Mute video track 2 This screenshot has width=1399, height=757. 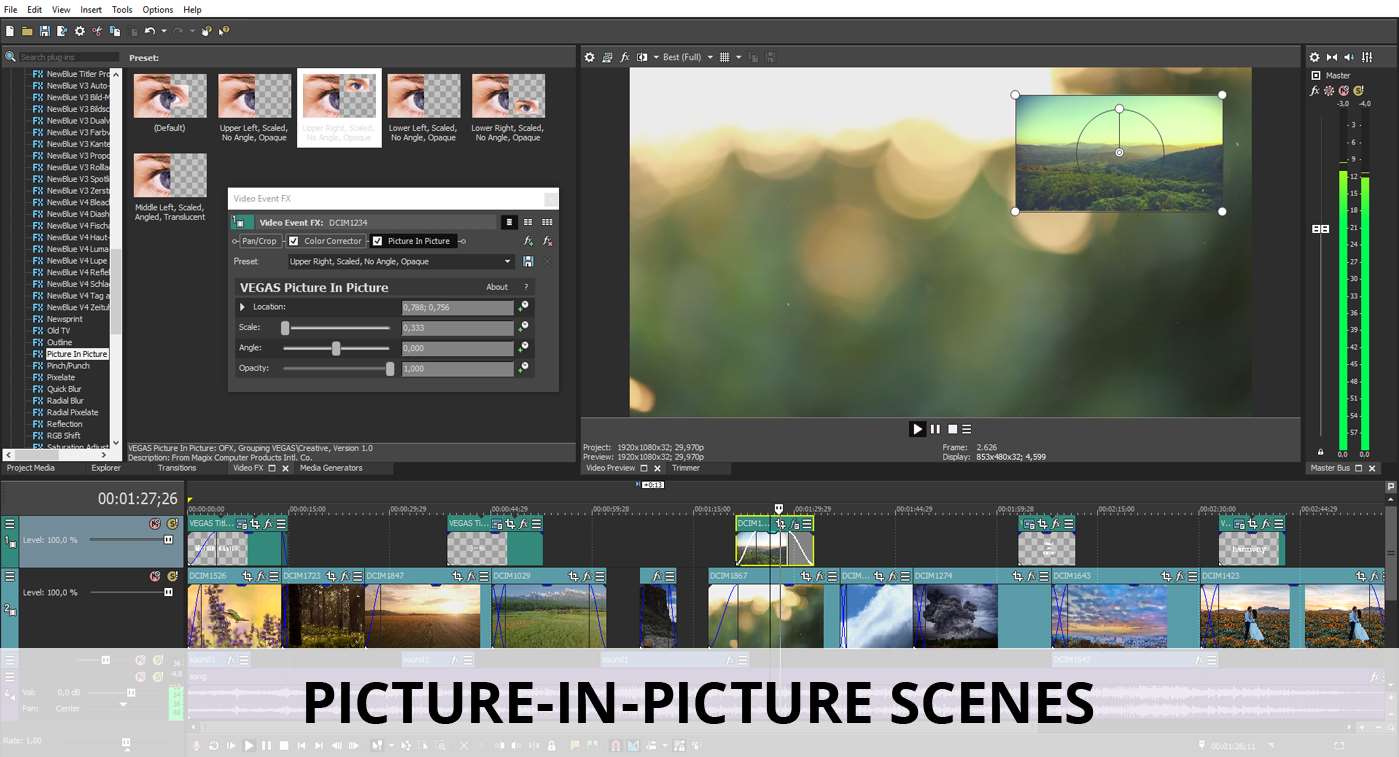(155, 576)
